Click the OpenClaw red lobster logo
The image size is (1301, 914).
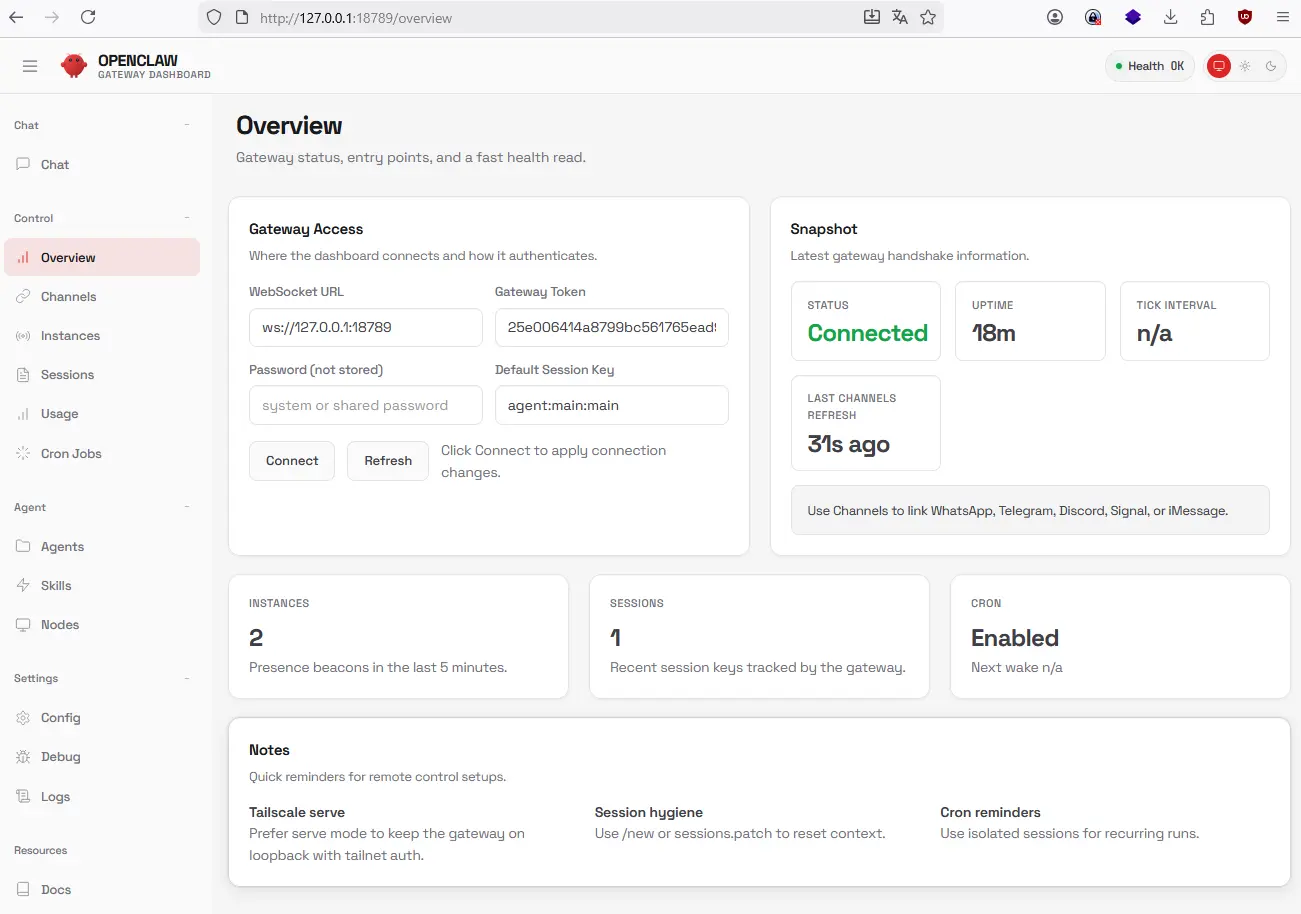74,66
